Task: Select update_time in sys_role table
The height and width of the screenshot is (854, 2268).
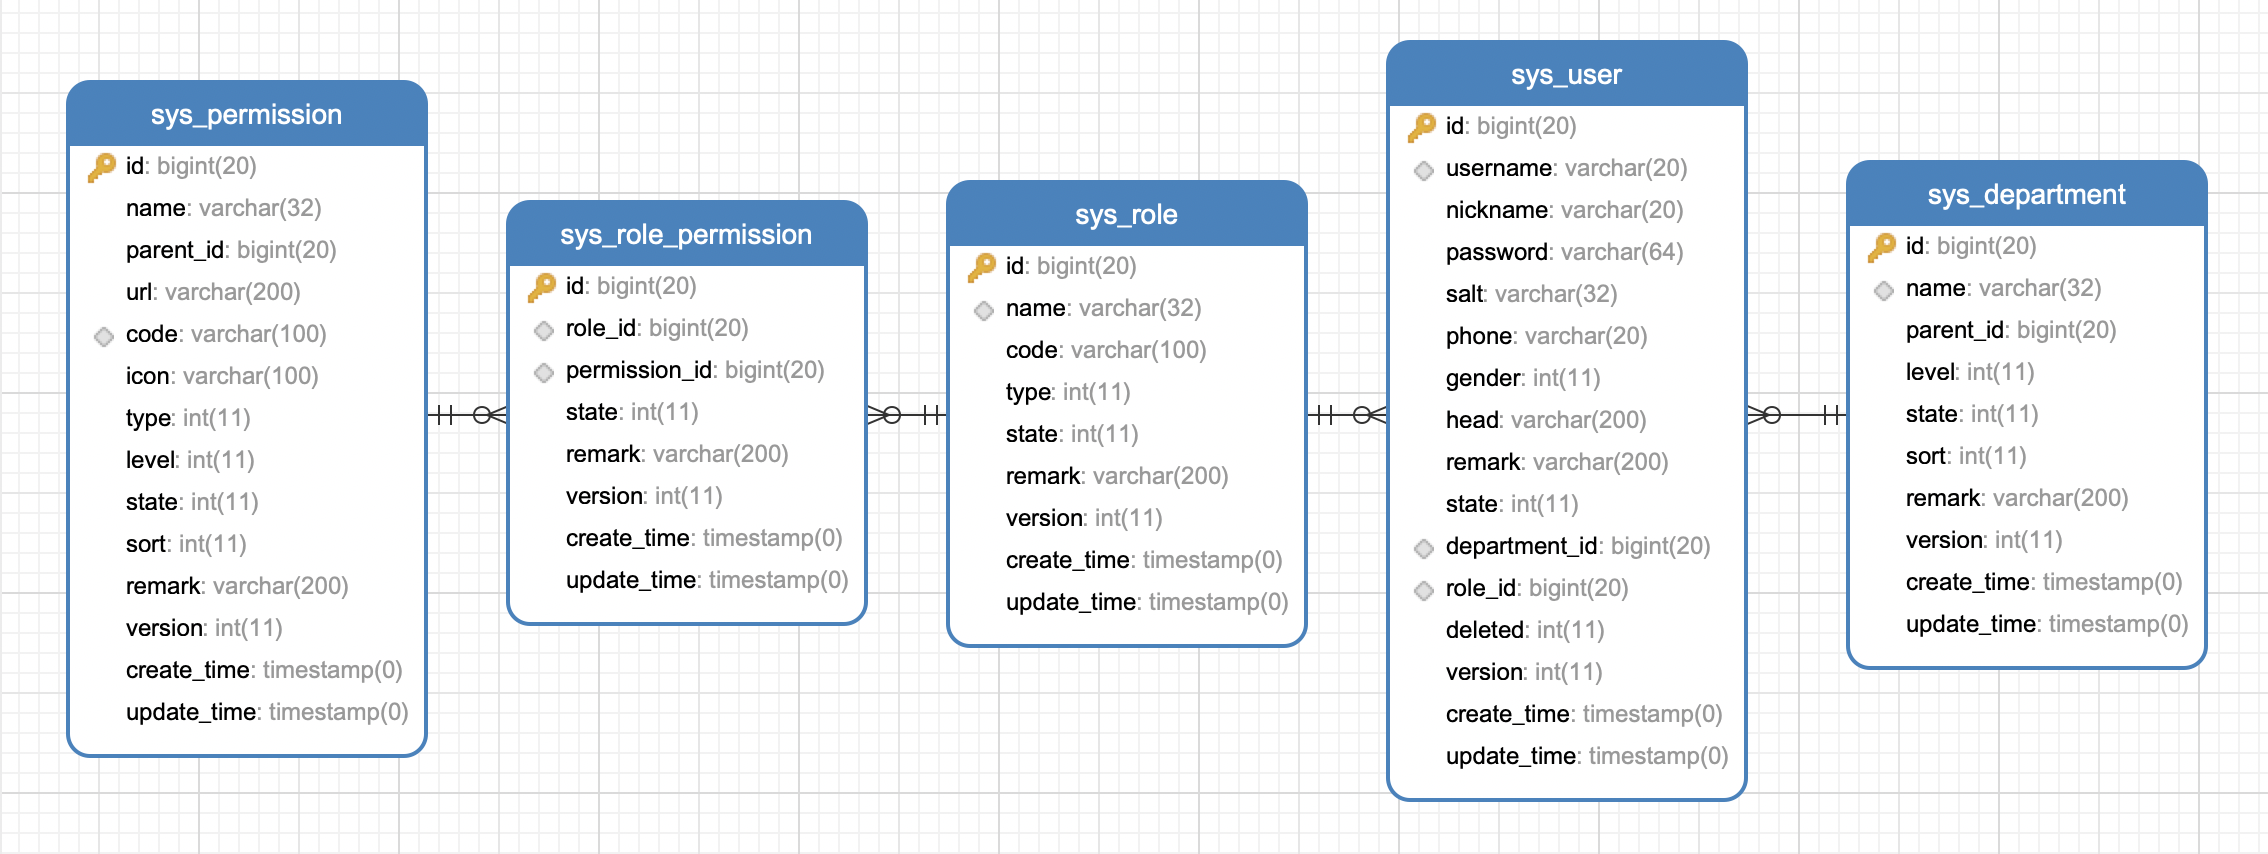Action: click(x=1147, y=602)
